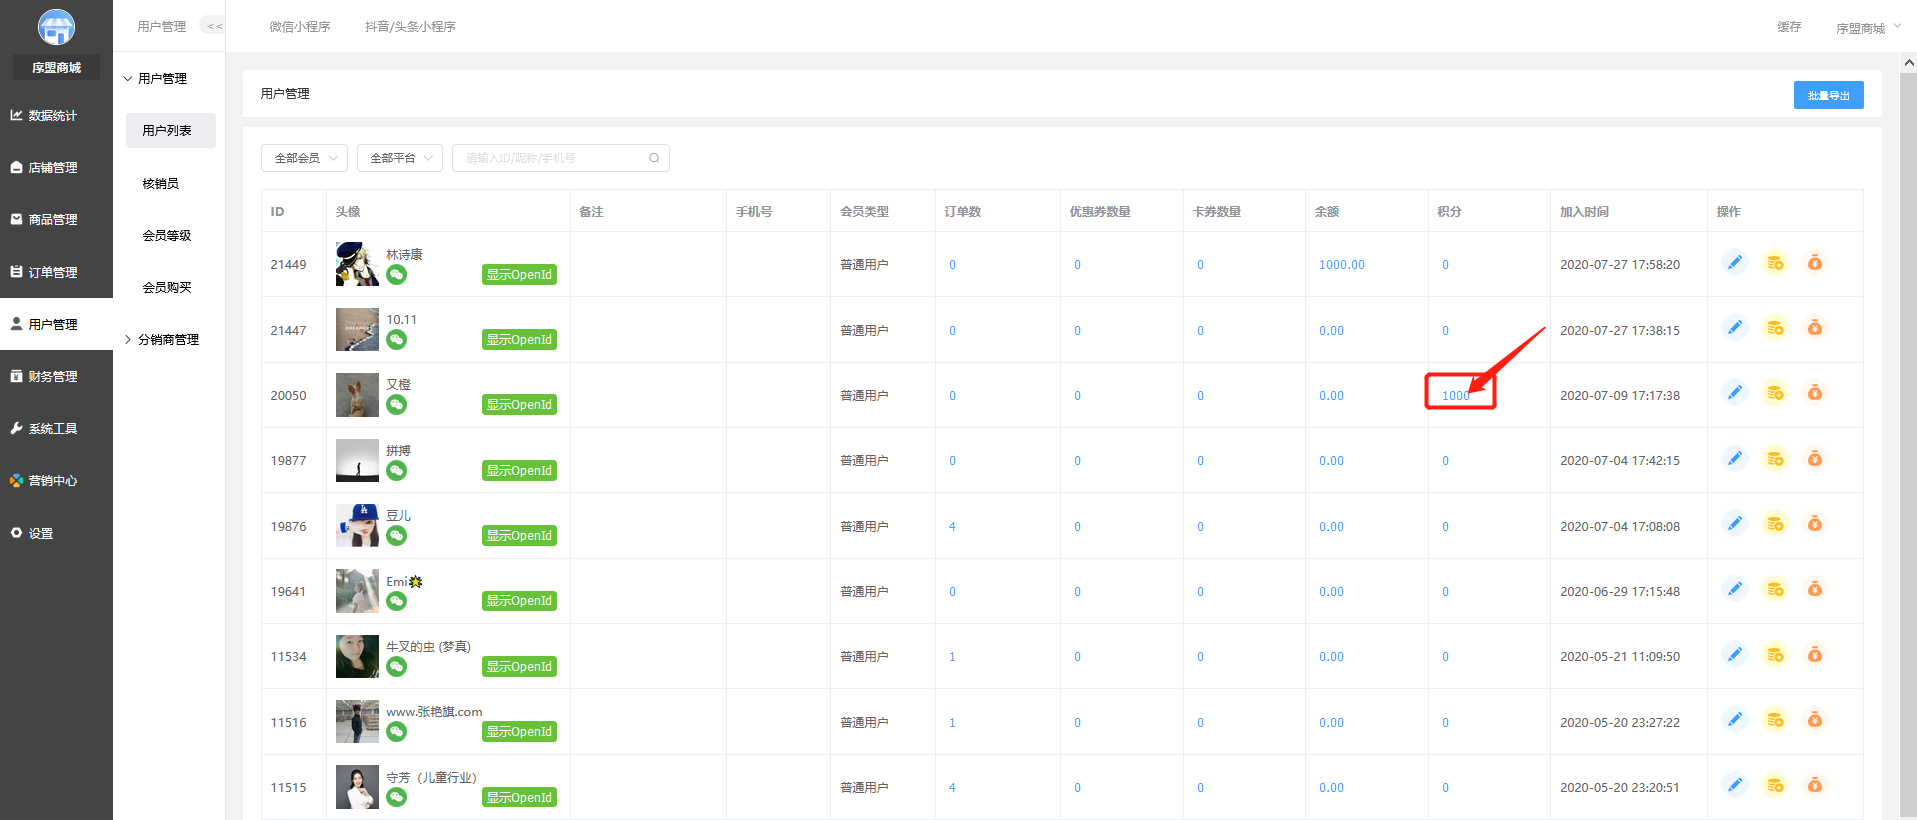
Task: Click the 批量导出 button
Action: coord(1828,95)
